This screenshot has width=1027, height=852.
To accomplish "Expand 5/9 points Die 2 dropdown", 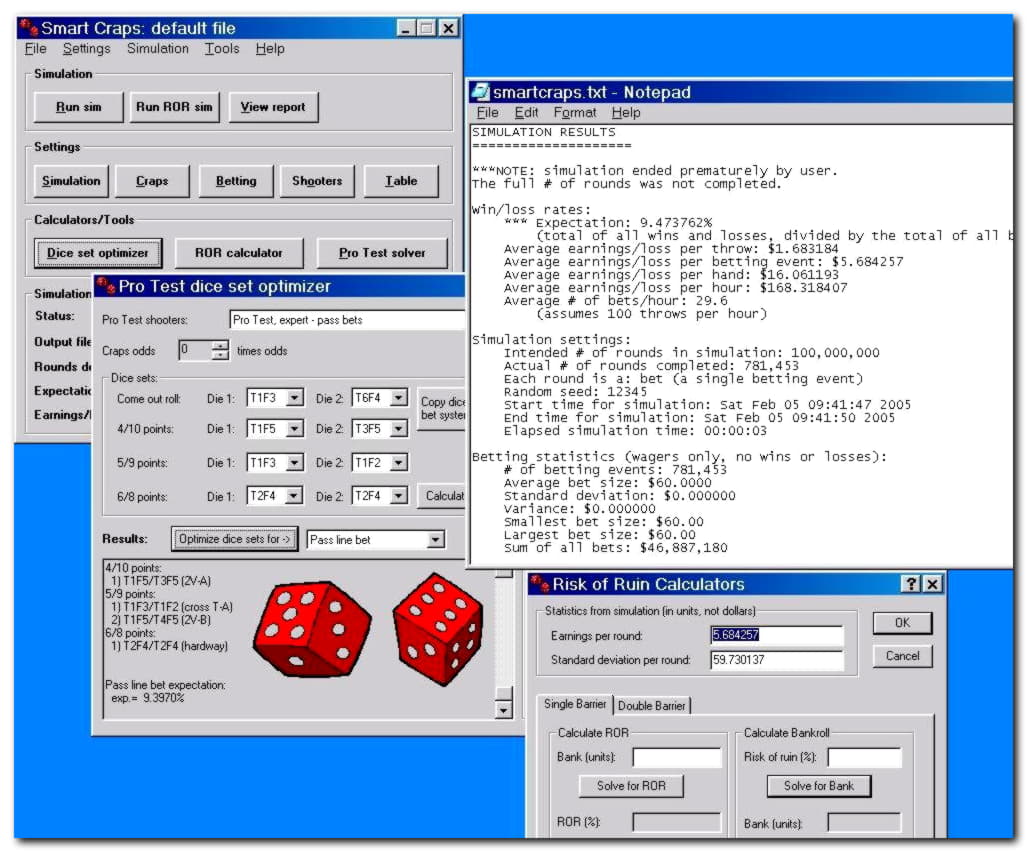I will point(398,463).
